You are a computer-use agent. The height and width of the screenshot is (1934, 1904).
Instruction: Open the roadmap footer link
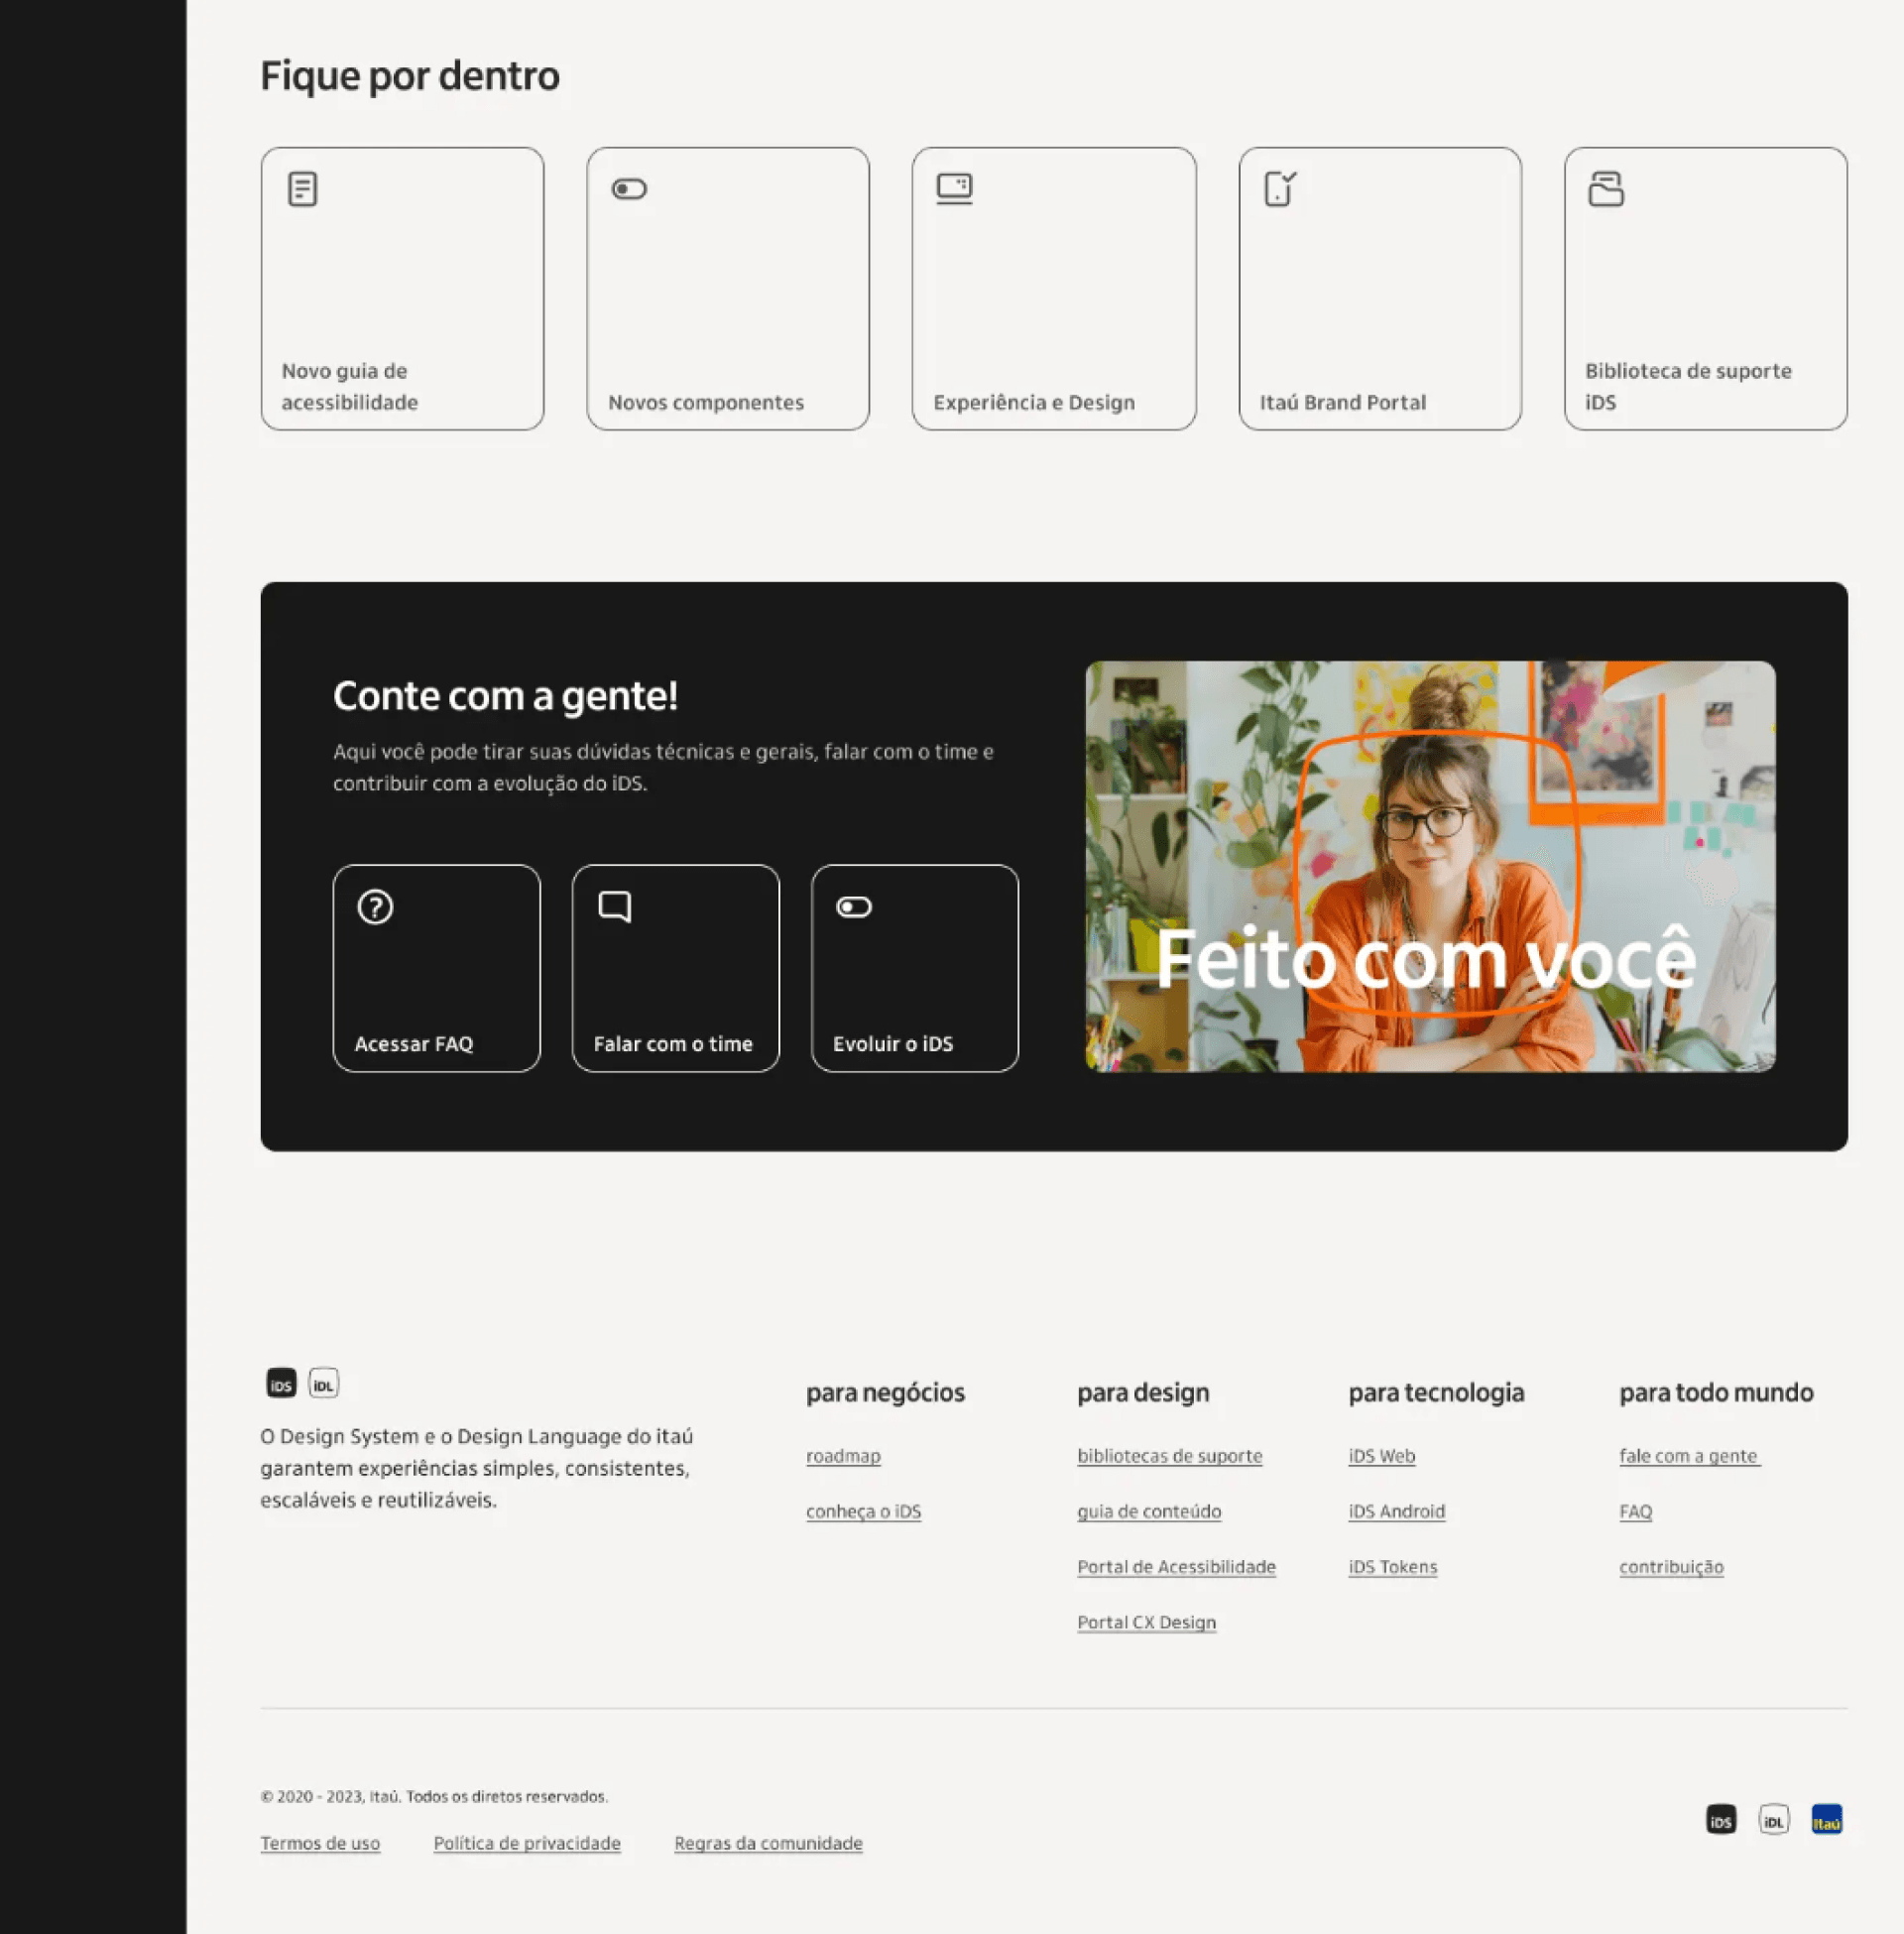pos(843,1456)
